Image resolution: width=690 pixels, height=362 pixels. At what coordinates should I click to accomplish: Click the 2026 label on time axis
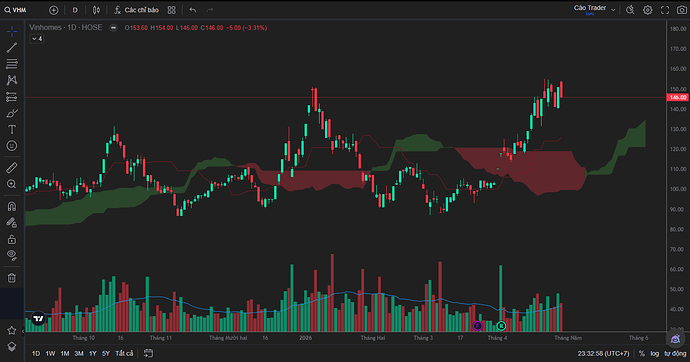pyautogui.click(x=305, y=338)
